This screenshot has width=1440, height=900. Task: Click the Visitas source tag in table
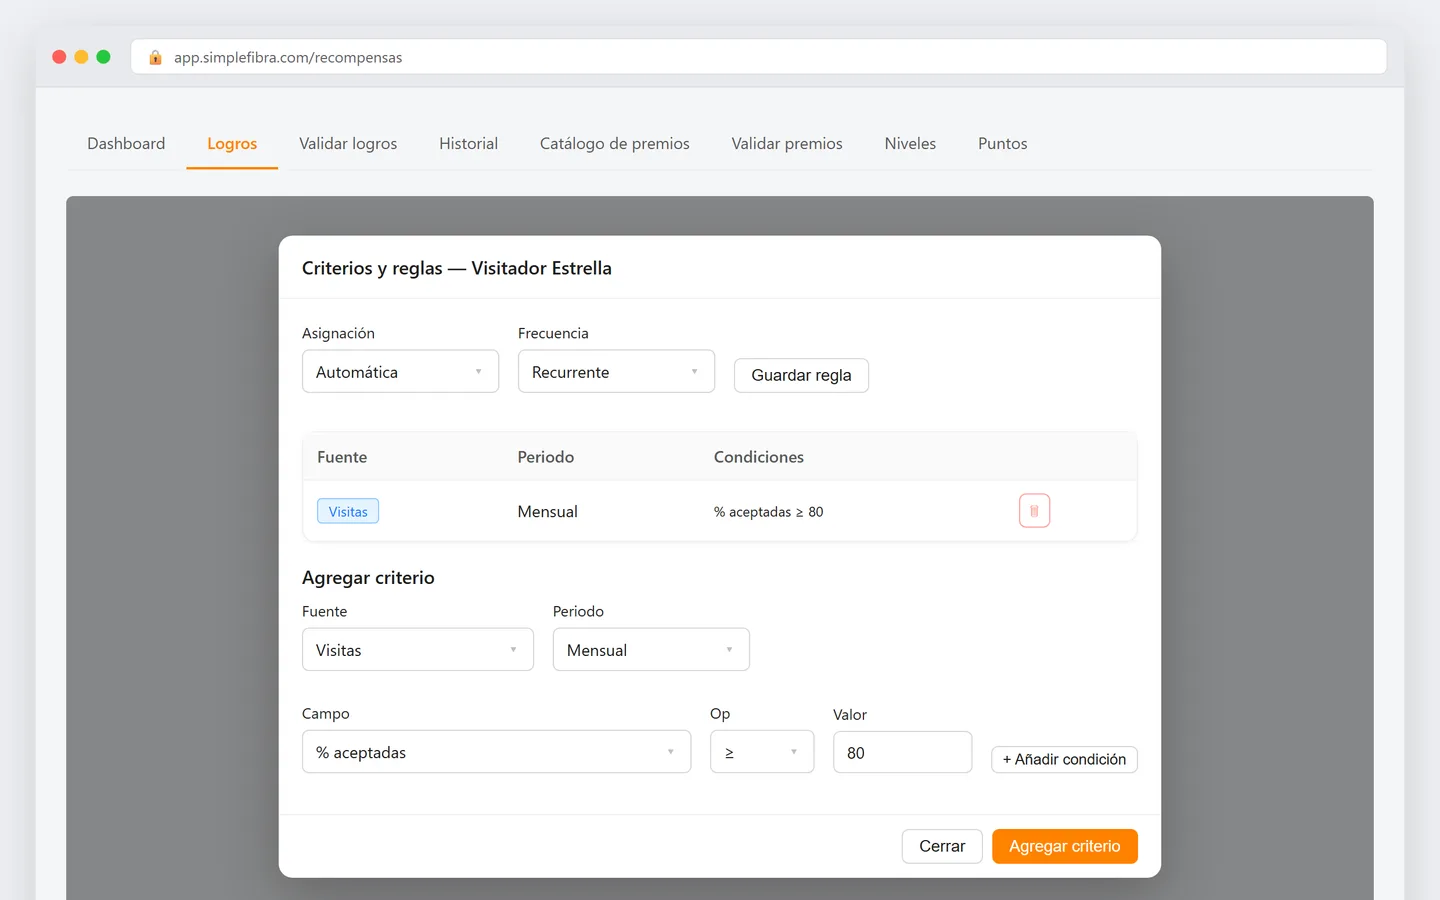point(348,511)
